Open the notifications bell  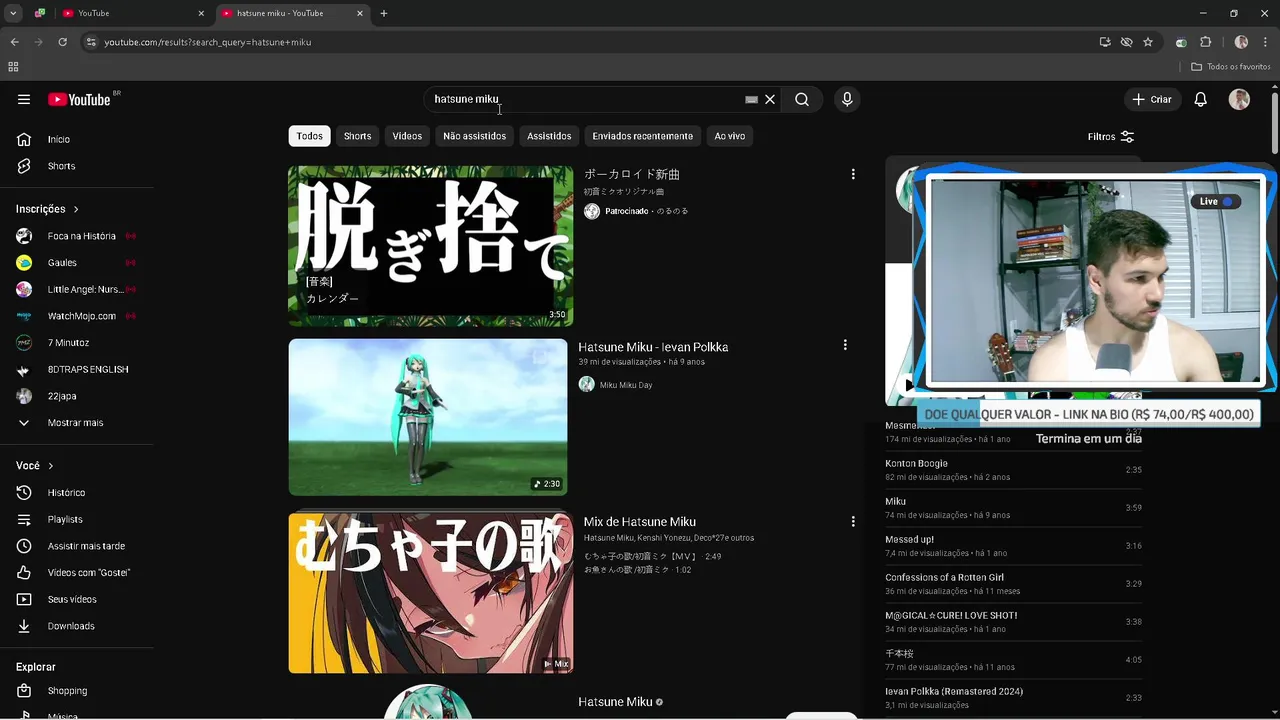(x=1201, y=99)
